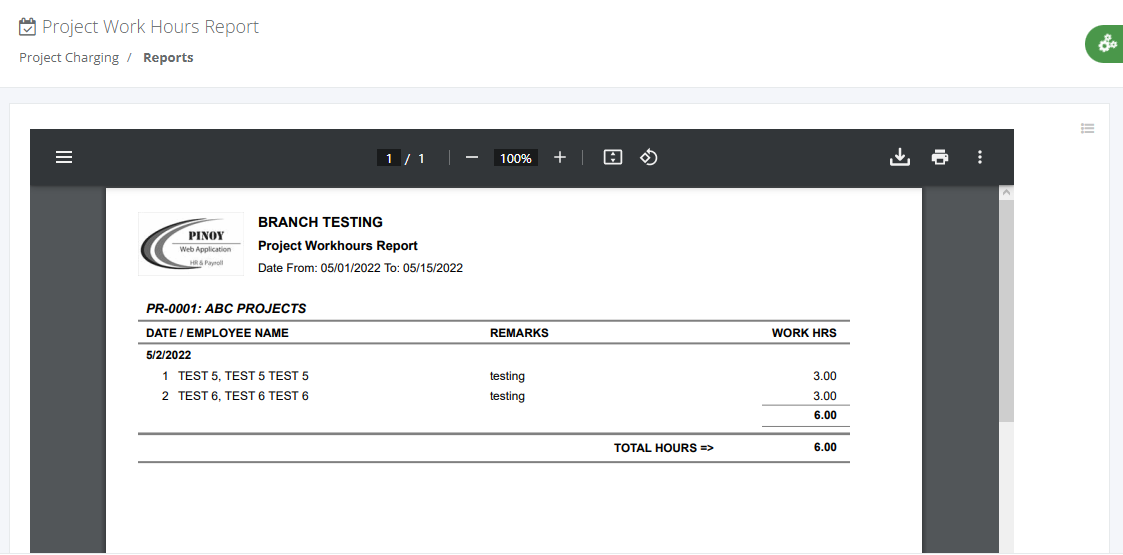This screenshot has width=1123, height=555.
Task: Open the three-dot more actions menu
Action: tap(980, 157)
